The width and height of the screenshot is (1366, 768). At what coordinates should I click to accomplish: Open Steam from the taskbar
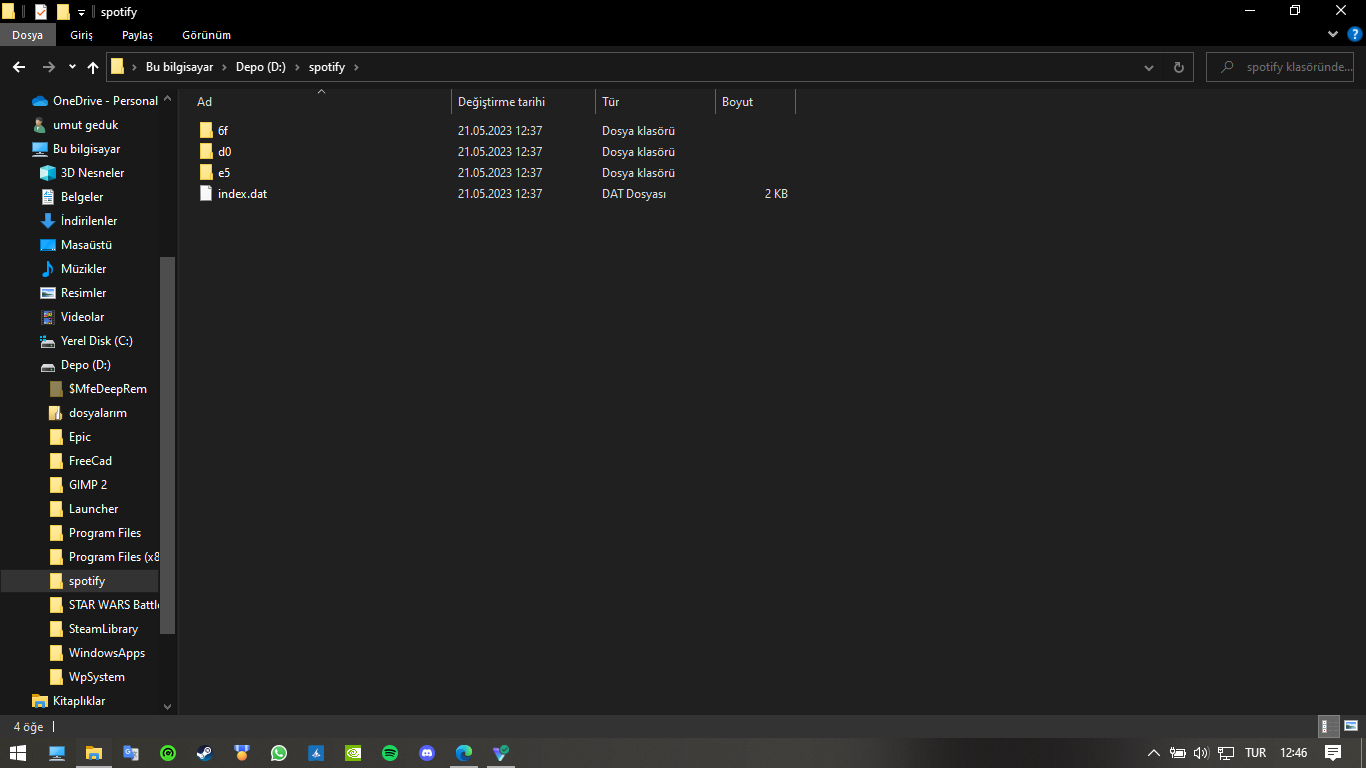click(204, 753)
